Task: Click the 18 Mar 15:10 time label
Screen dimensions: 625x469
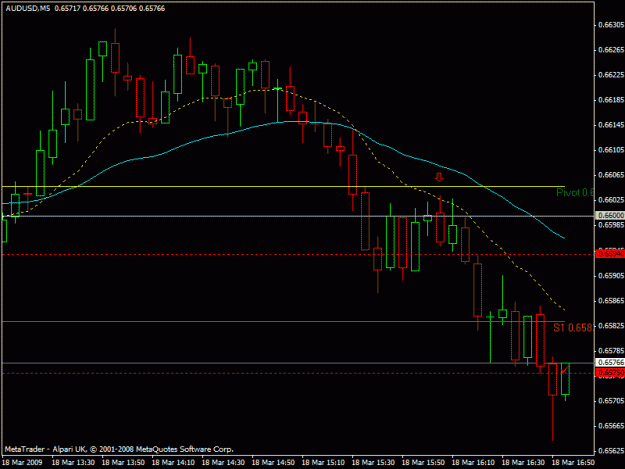Action: 323,463
